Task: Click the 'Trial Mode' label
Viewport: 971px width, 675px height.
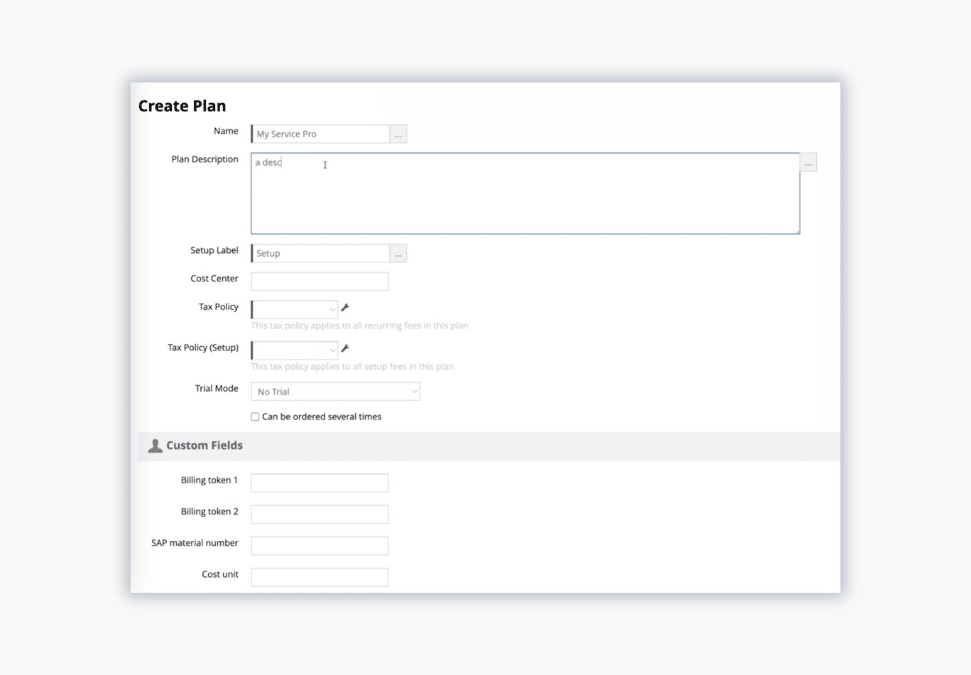Action: pos(217,389)
